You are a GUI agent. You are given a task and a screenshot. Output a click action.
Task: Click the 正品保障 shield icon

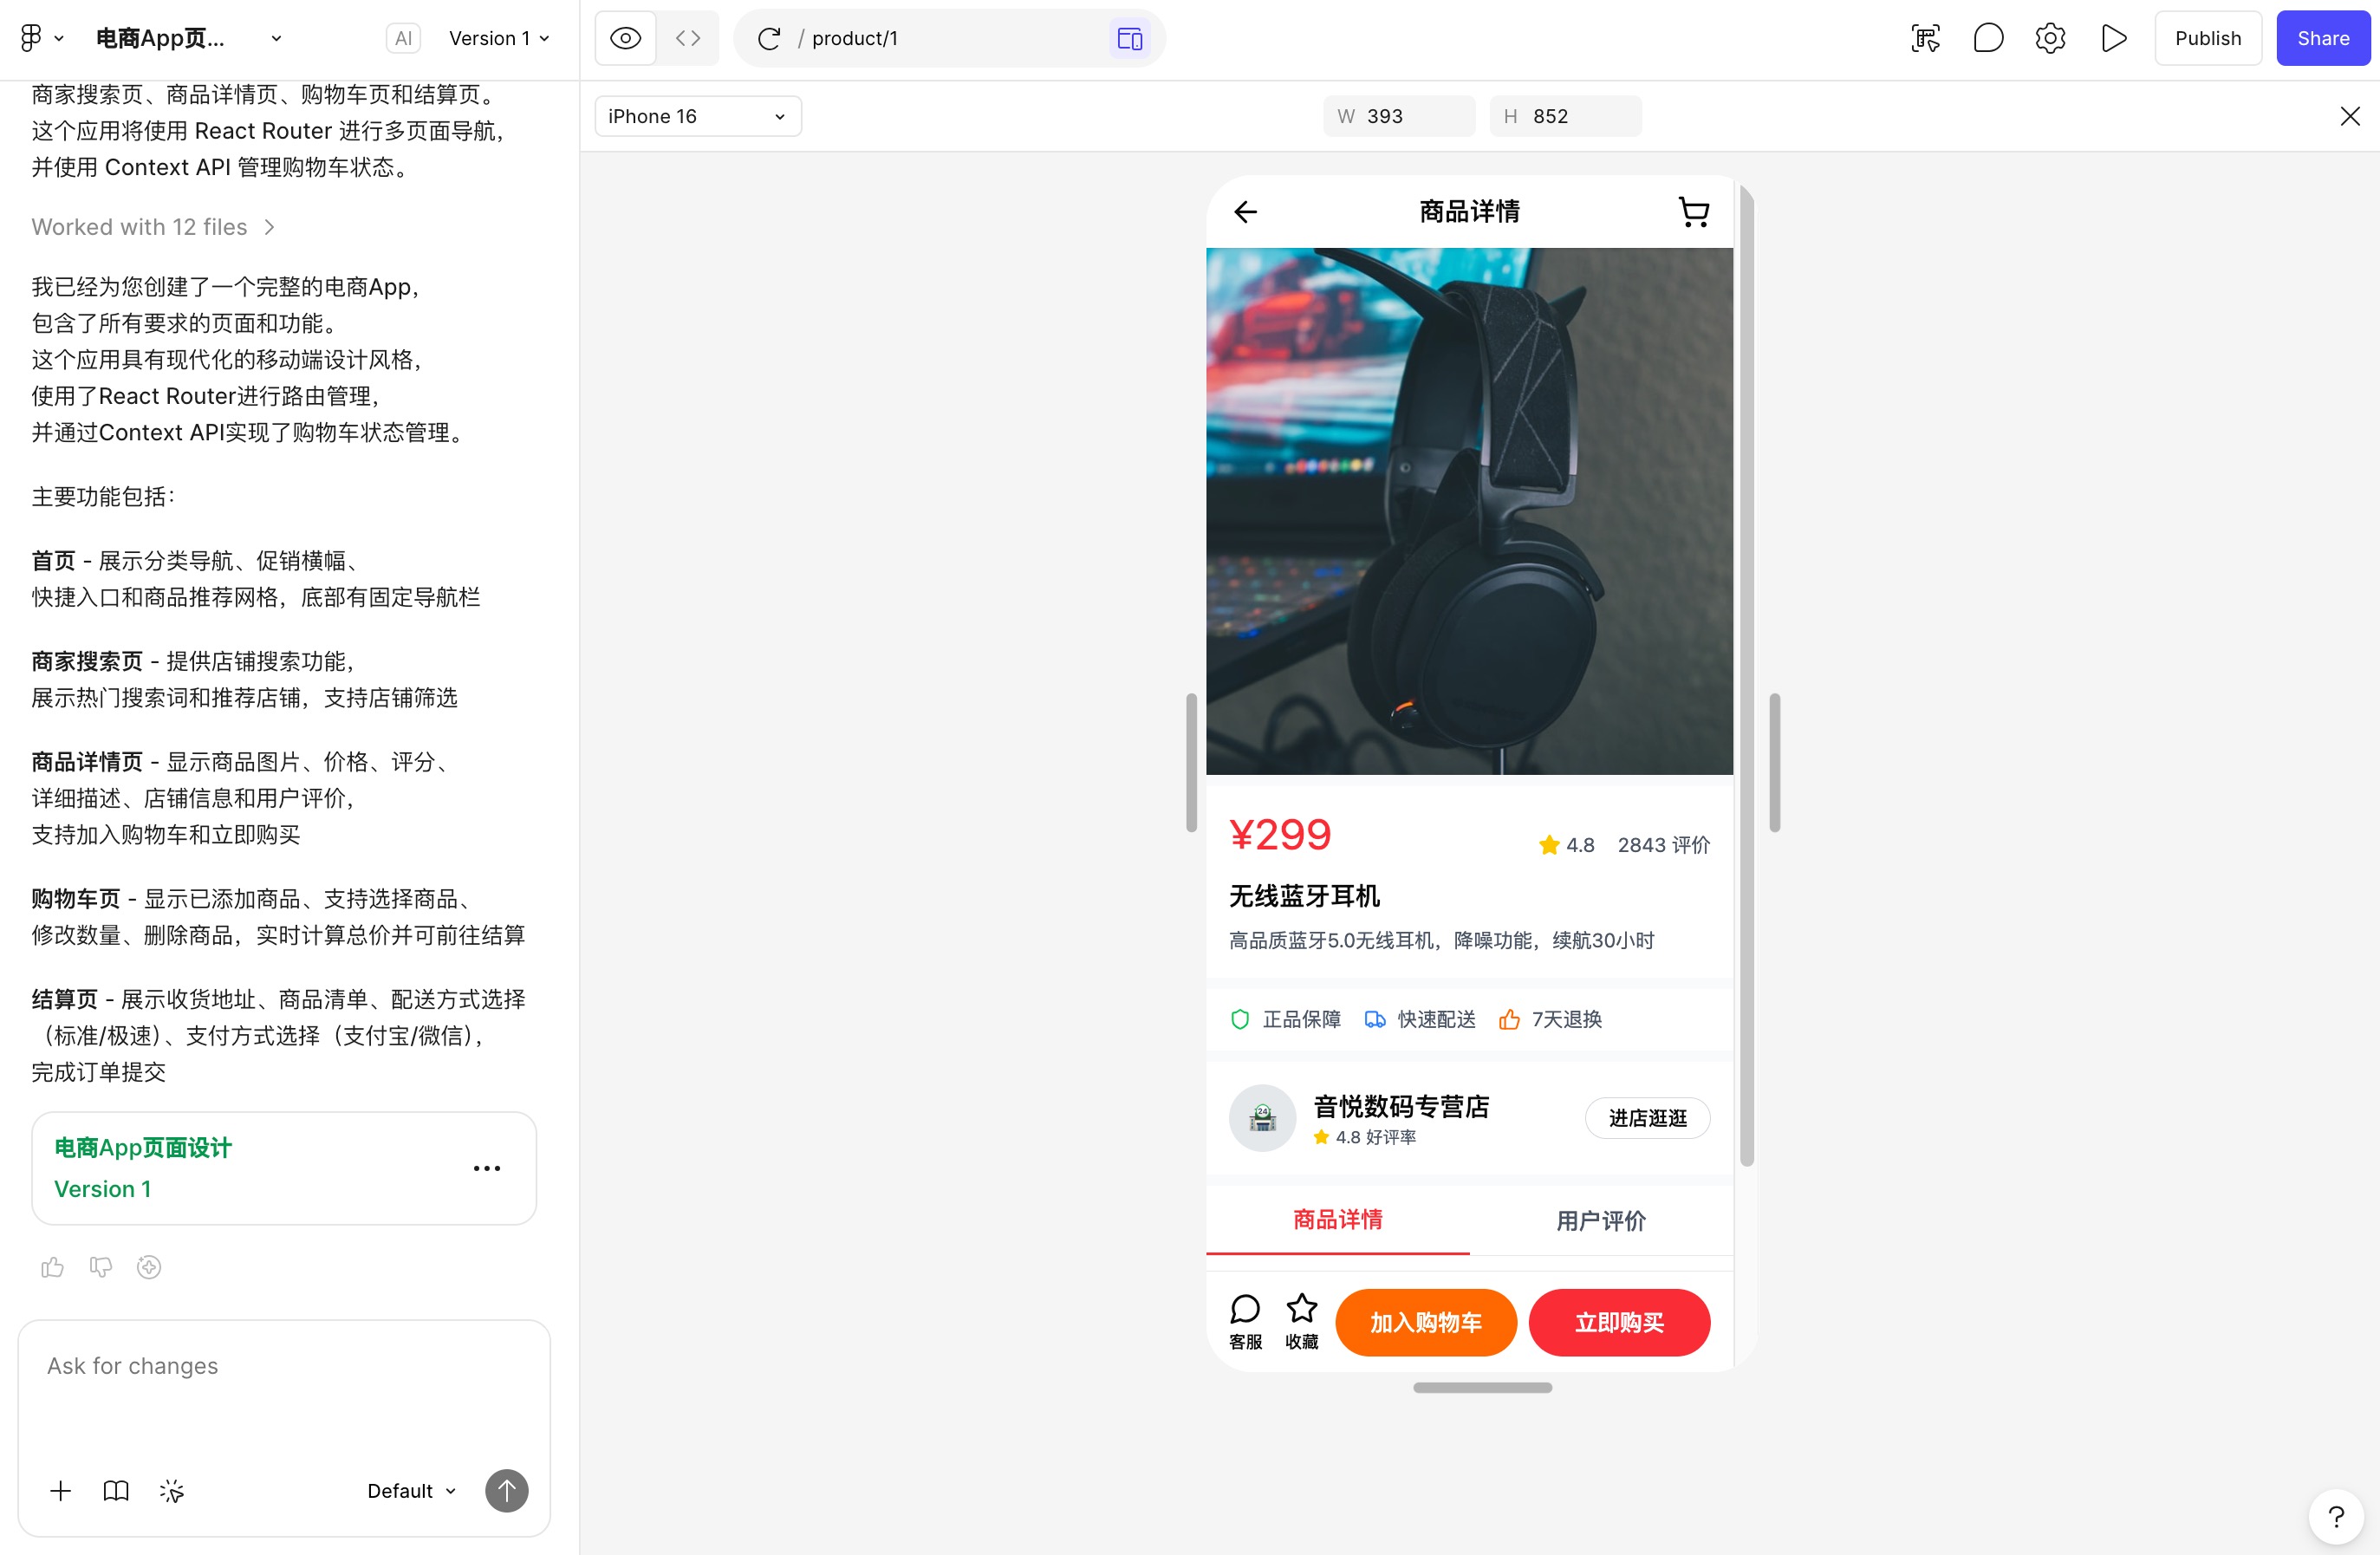point(1240,1019)
